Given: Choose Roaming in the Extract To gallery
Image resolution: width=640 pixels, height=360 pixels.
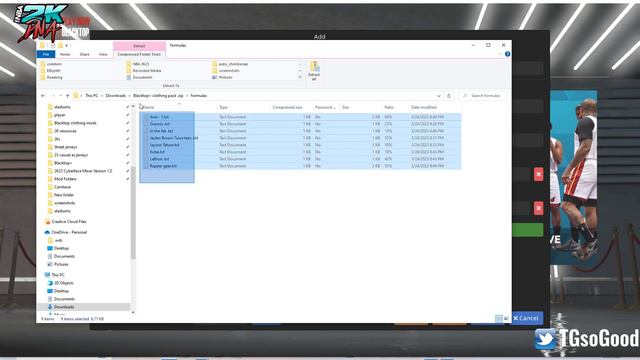Looking at the screenshot, I should pos(51,77).
